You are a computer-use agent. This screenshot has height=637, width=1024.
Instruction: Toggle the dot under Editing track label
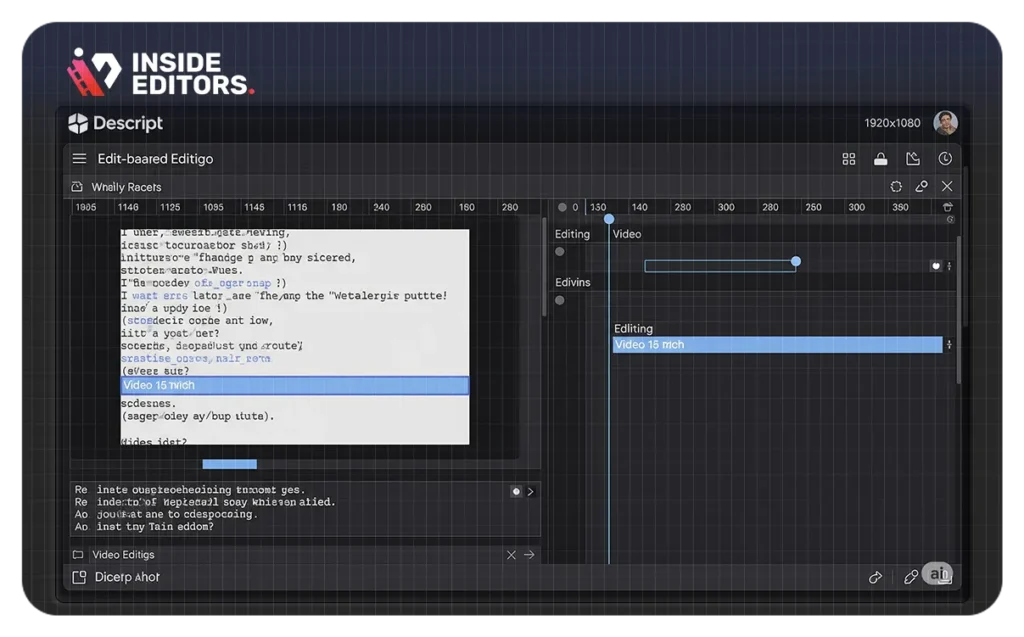(560, 252)
